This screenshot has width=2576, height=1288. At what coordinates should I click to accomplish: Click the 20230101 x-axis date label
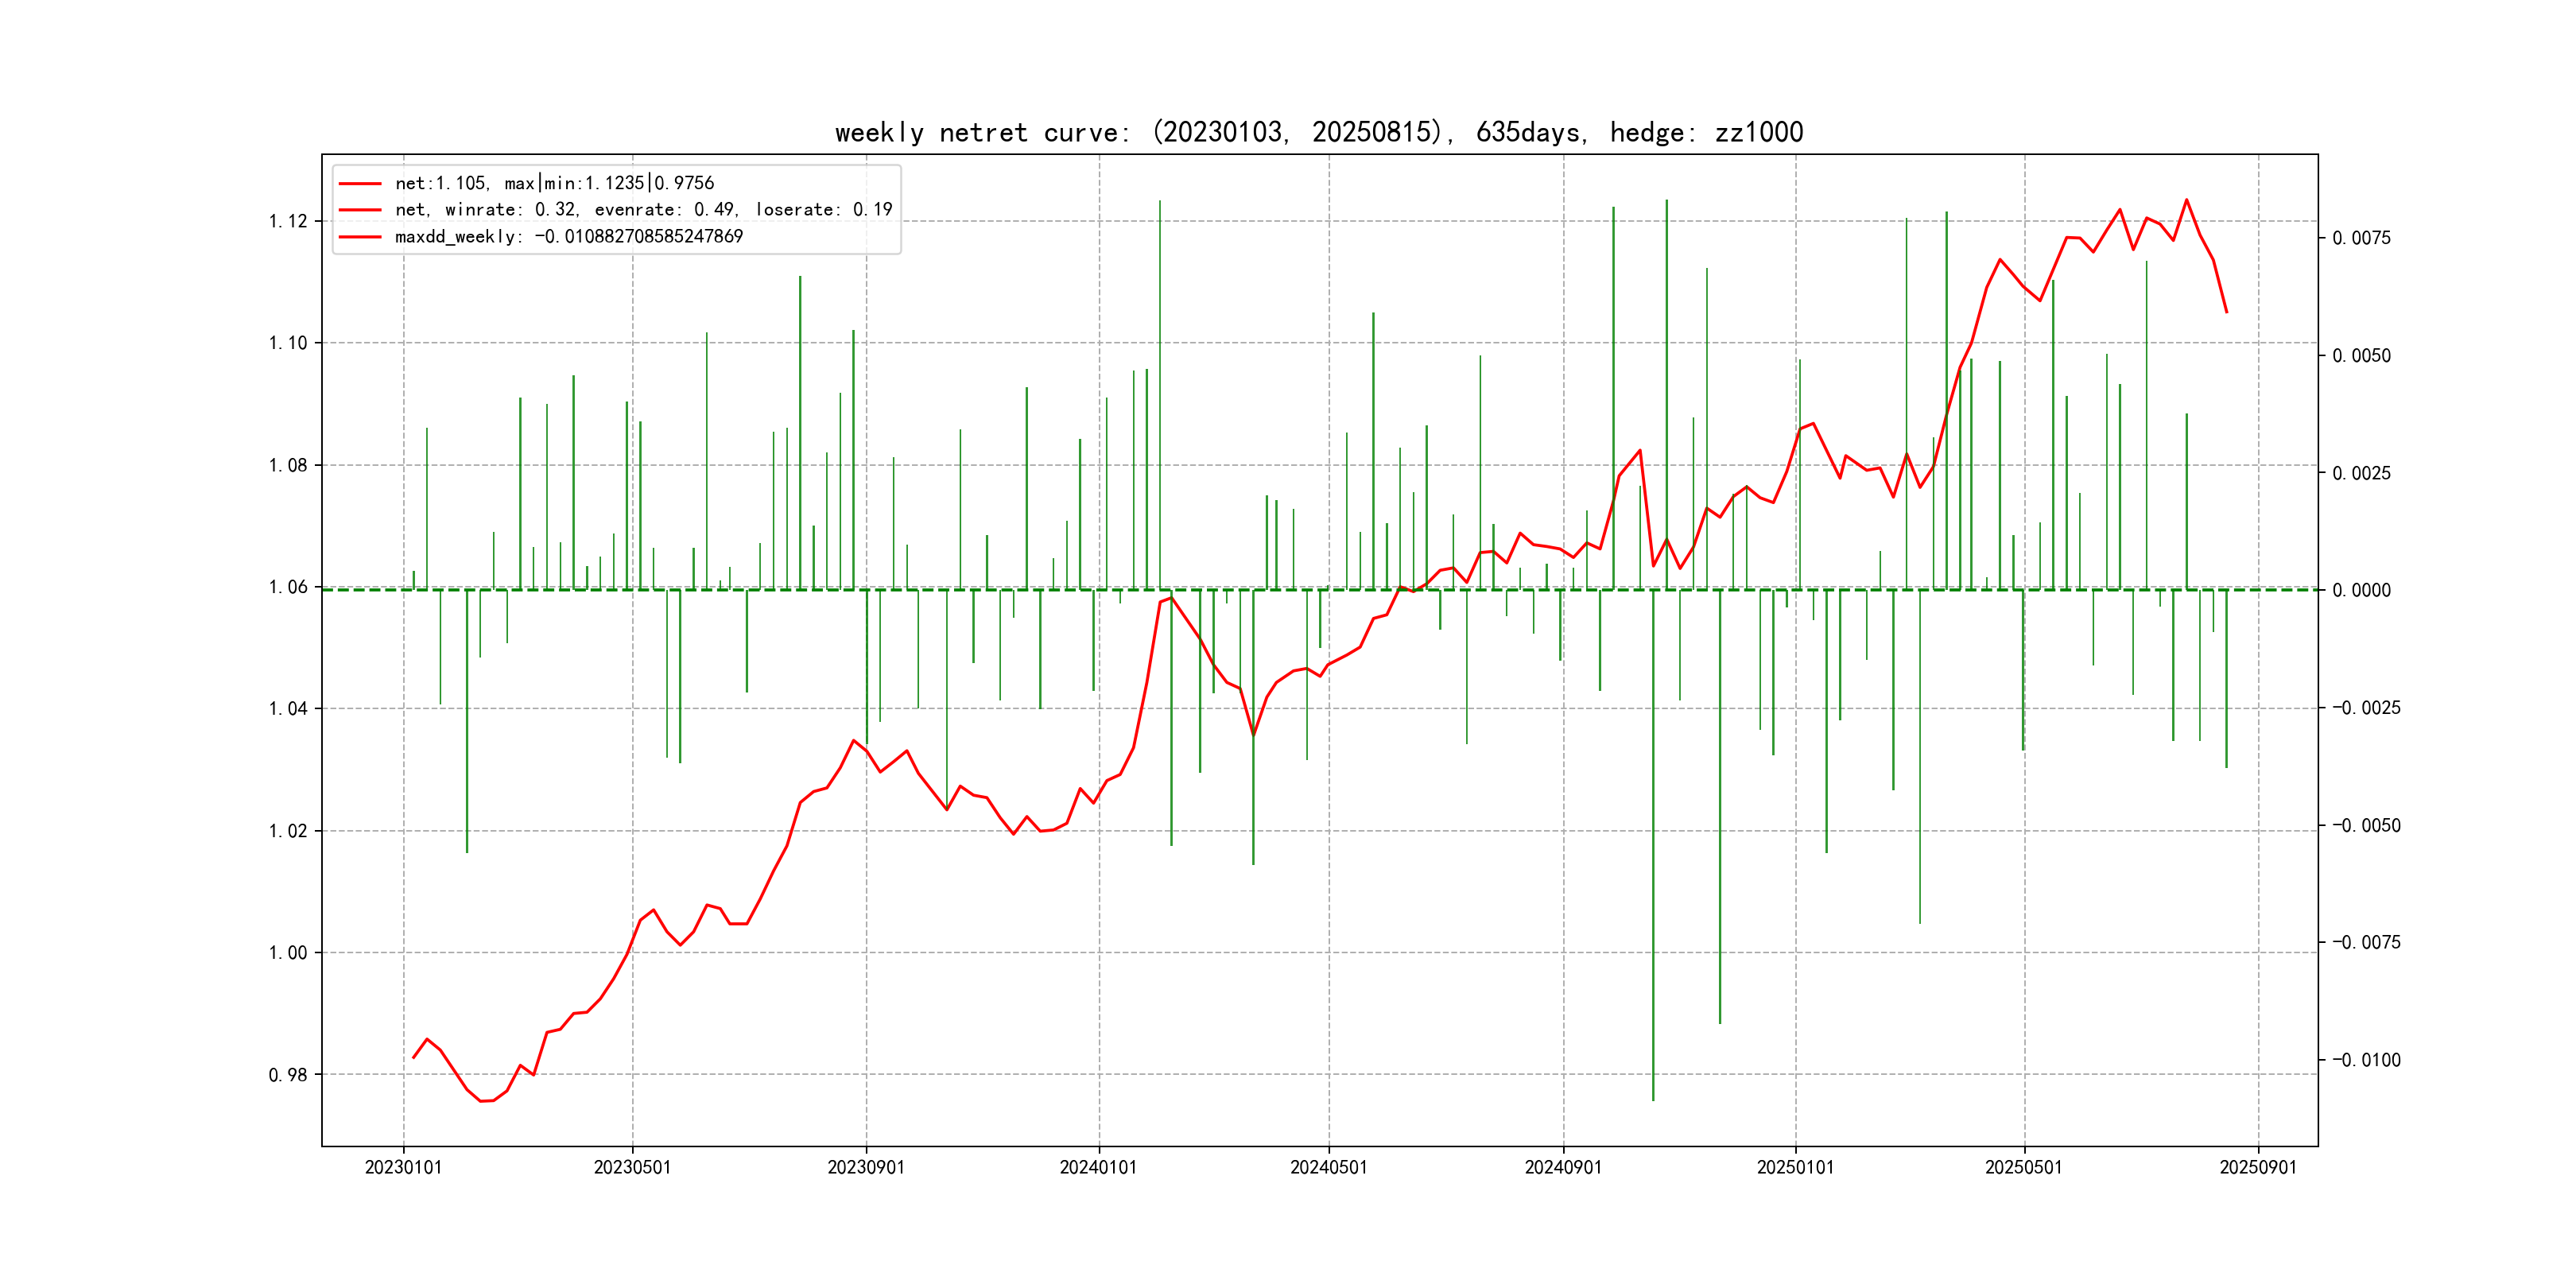[403, 1168]
